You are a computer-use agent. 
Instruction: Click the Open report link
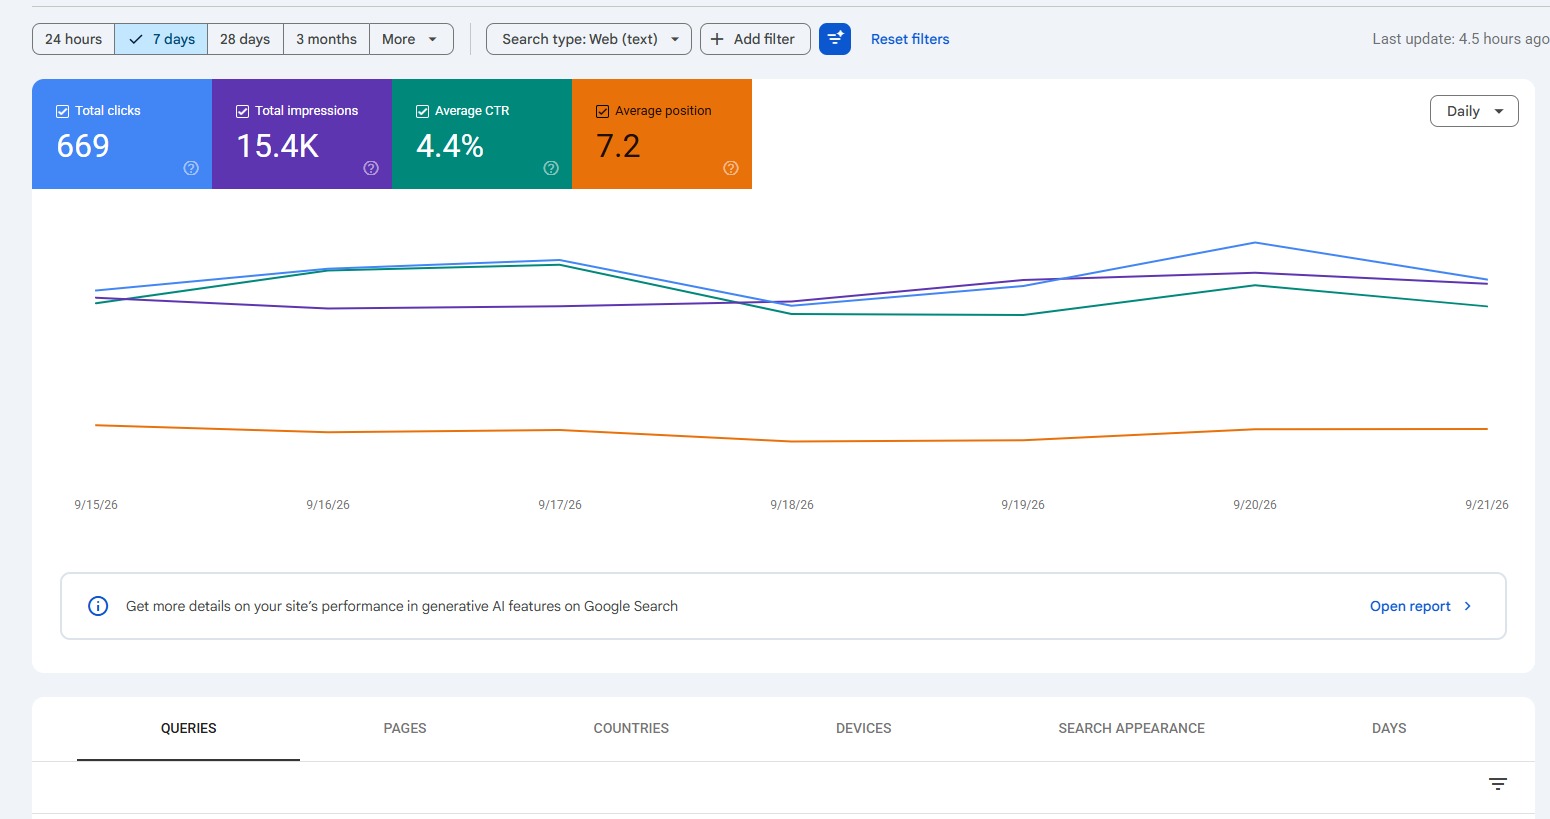(x=1410, y=606)
